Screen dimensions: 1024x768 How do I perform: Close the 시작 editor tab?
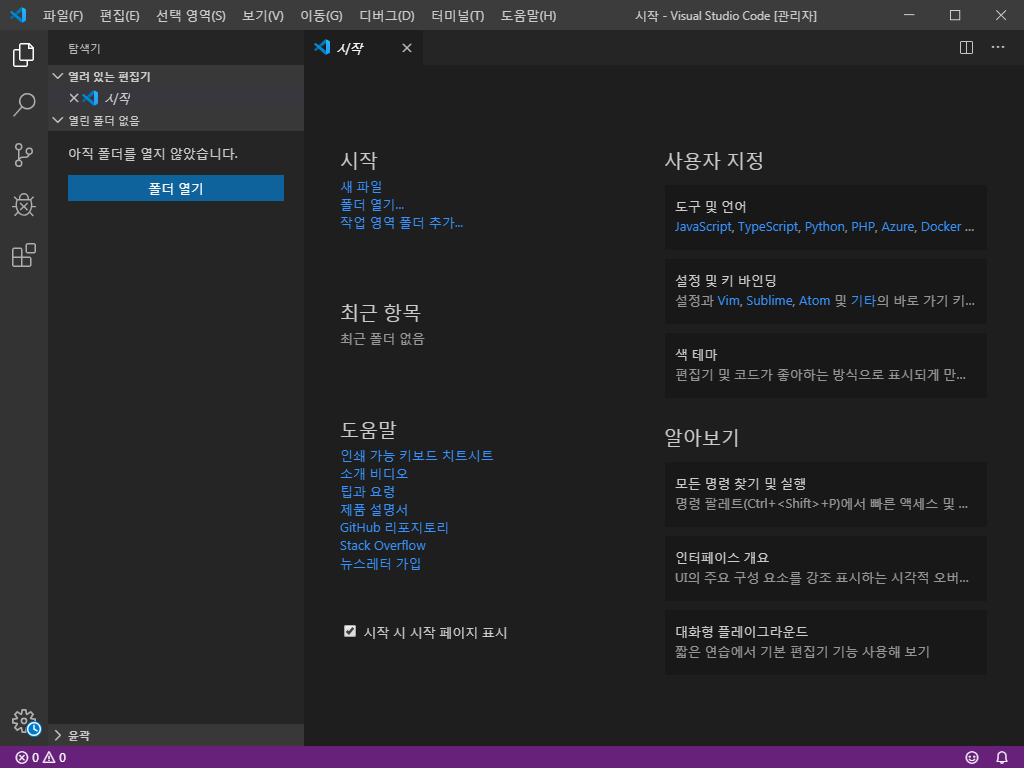point(407,48)
